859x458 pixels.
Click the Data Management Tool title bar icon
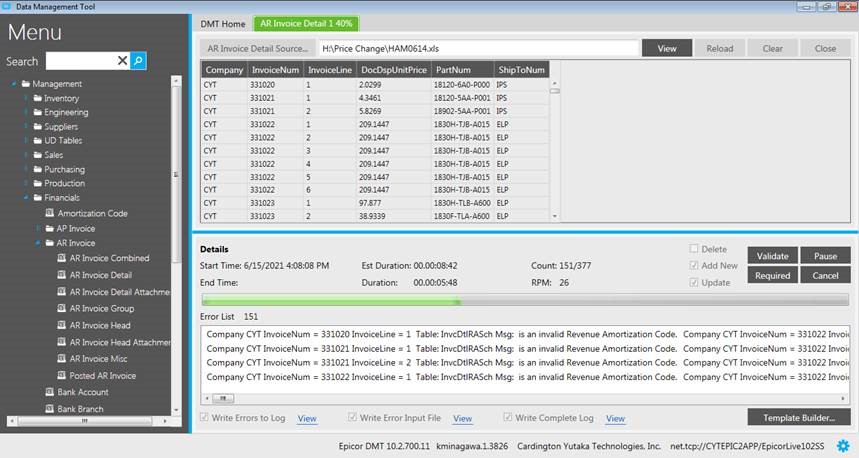pyautogui.click(x=7, y=7)
